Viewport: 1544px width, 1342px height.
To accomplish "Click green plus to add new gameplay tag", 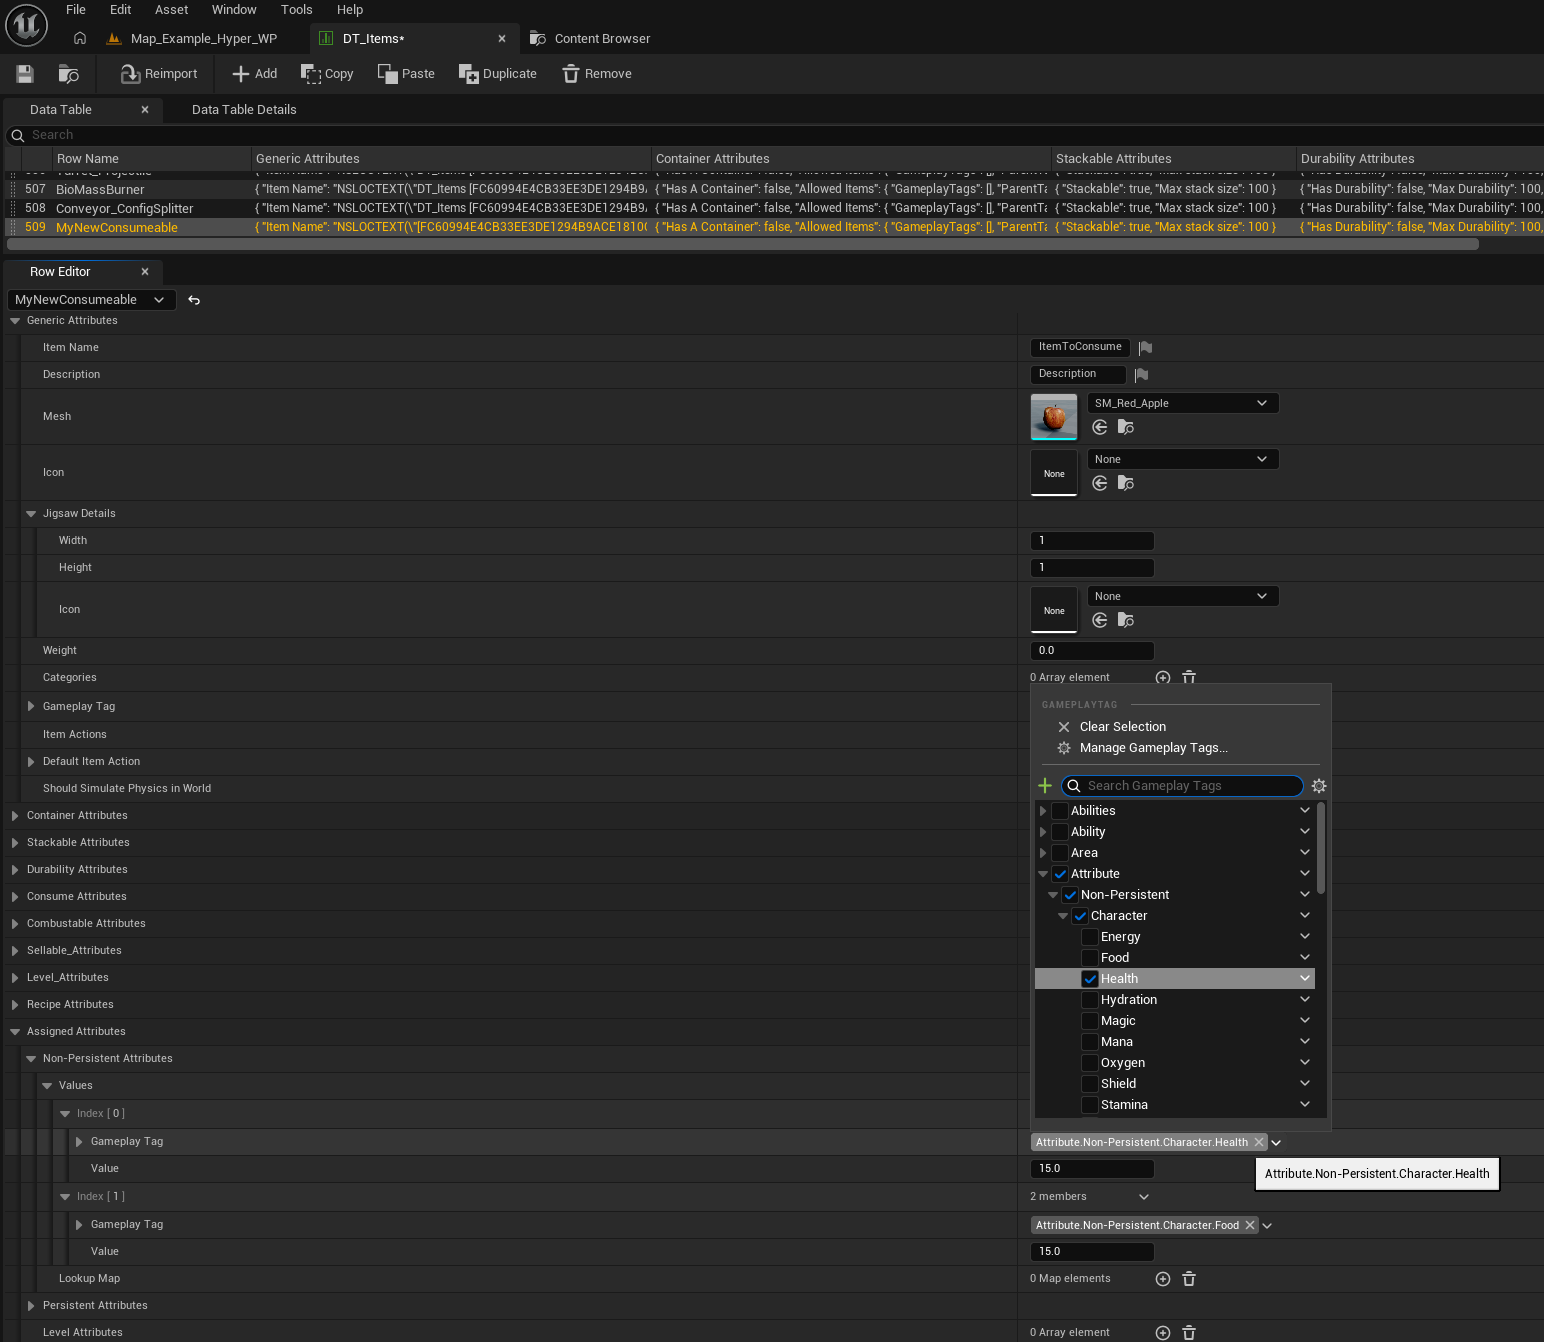I will click(1045, 786).
